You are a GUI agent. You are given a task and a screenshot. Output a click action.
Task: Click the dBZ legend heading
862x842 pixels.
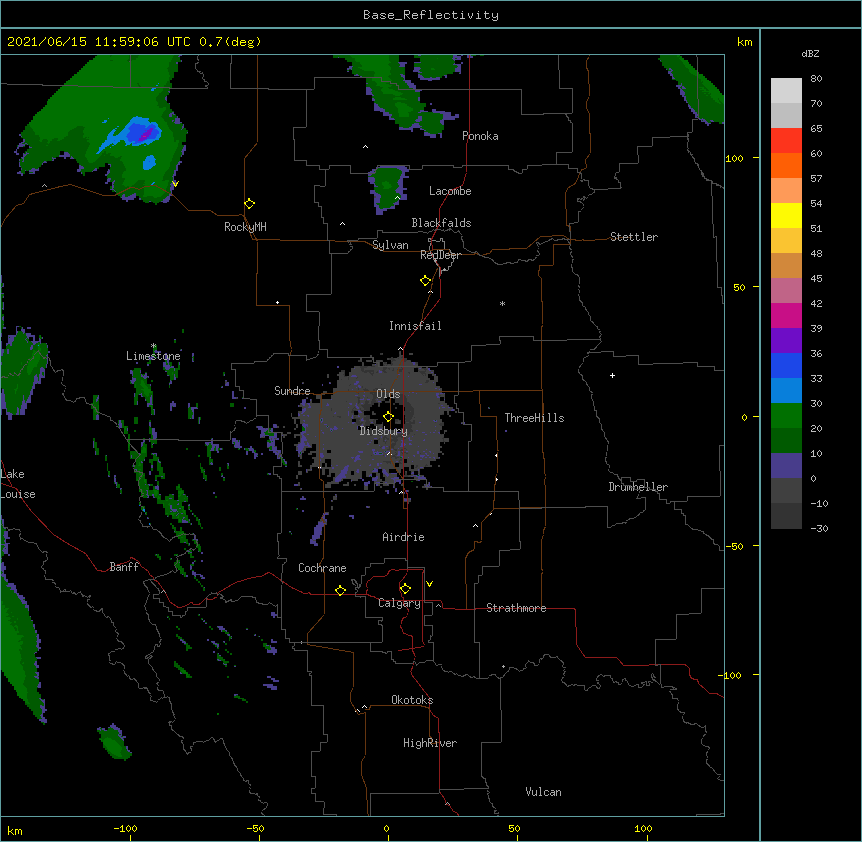810,53
